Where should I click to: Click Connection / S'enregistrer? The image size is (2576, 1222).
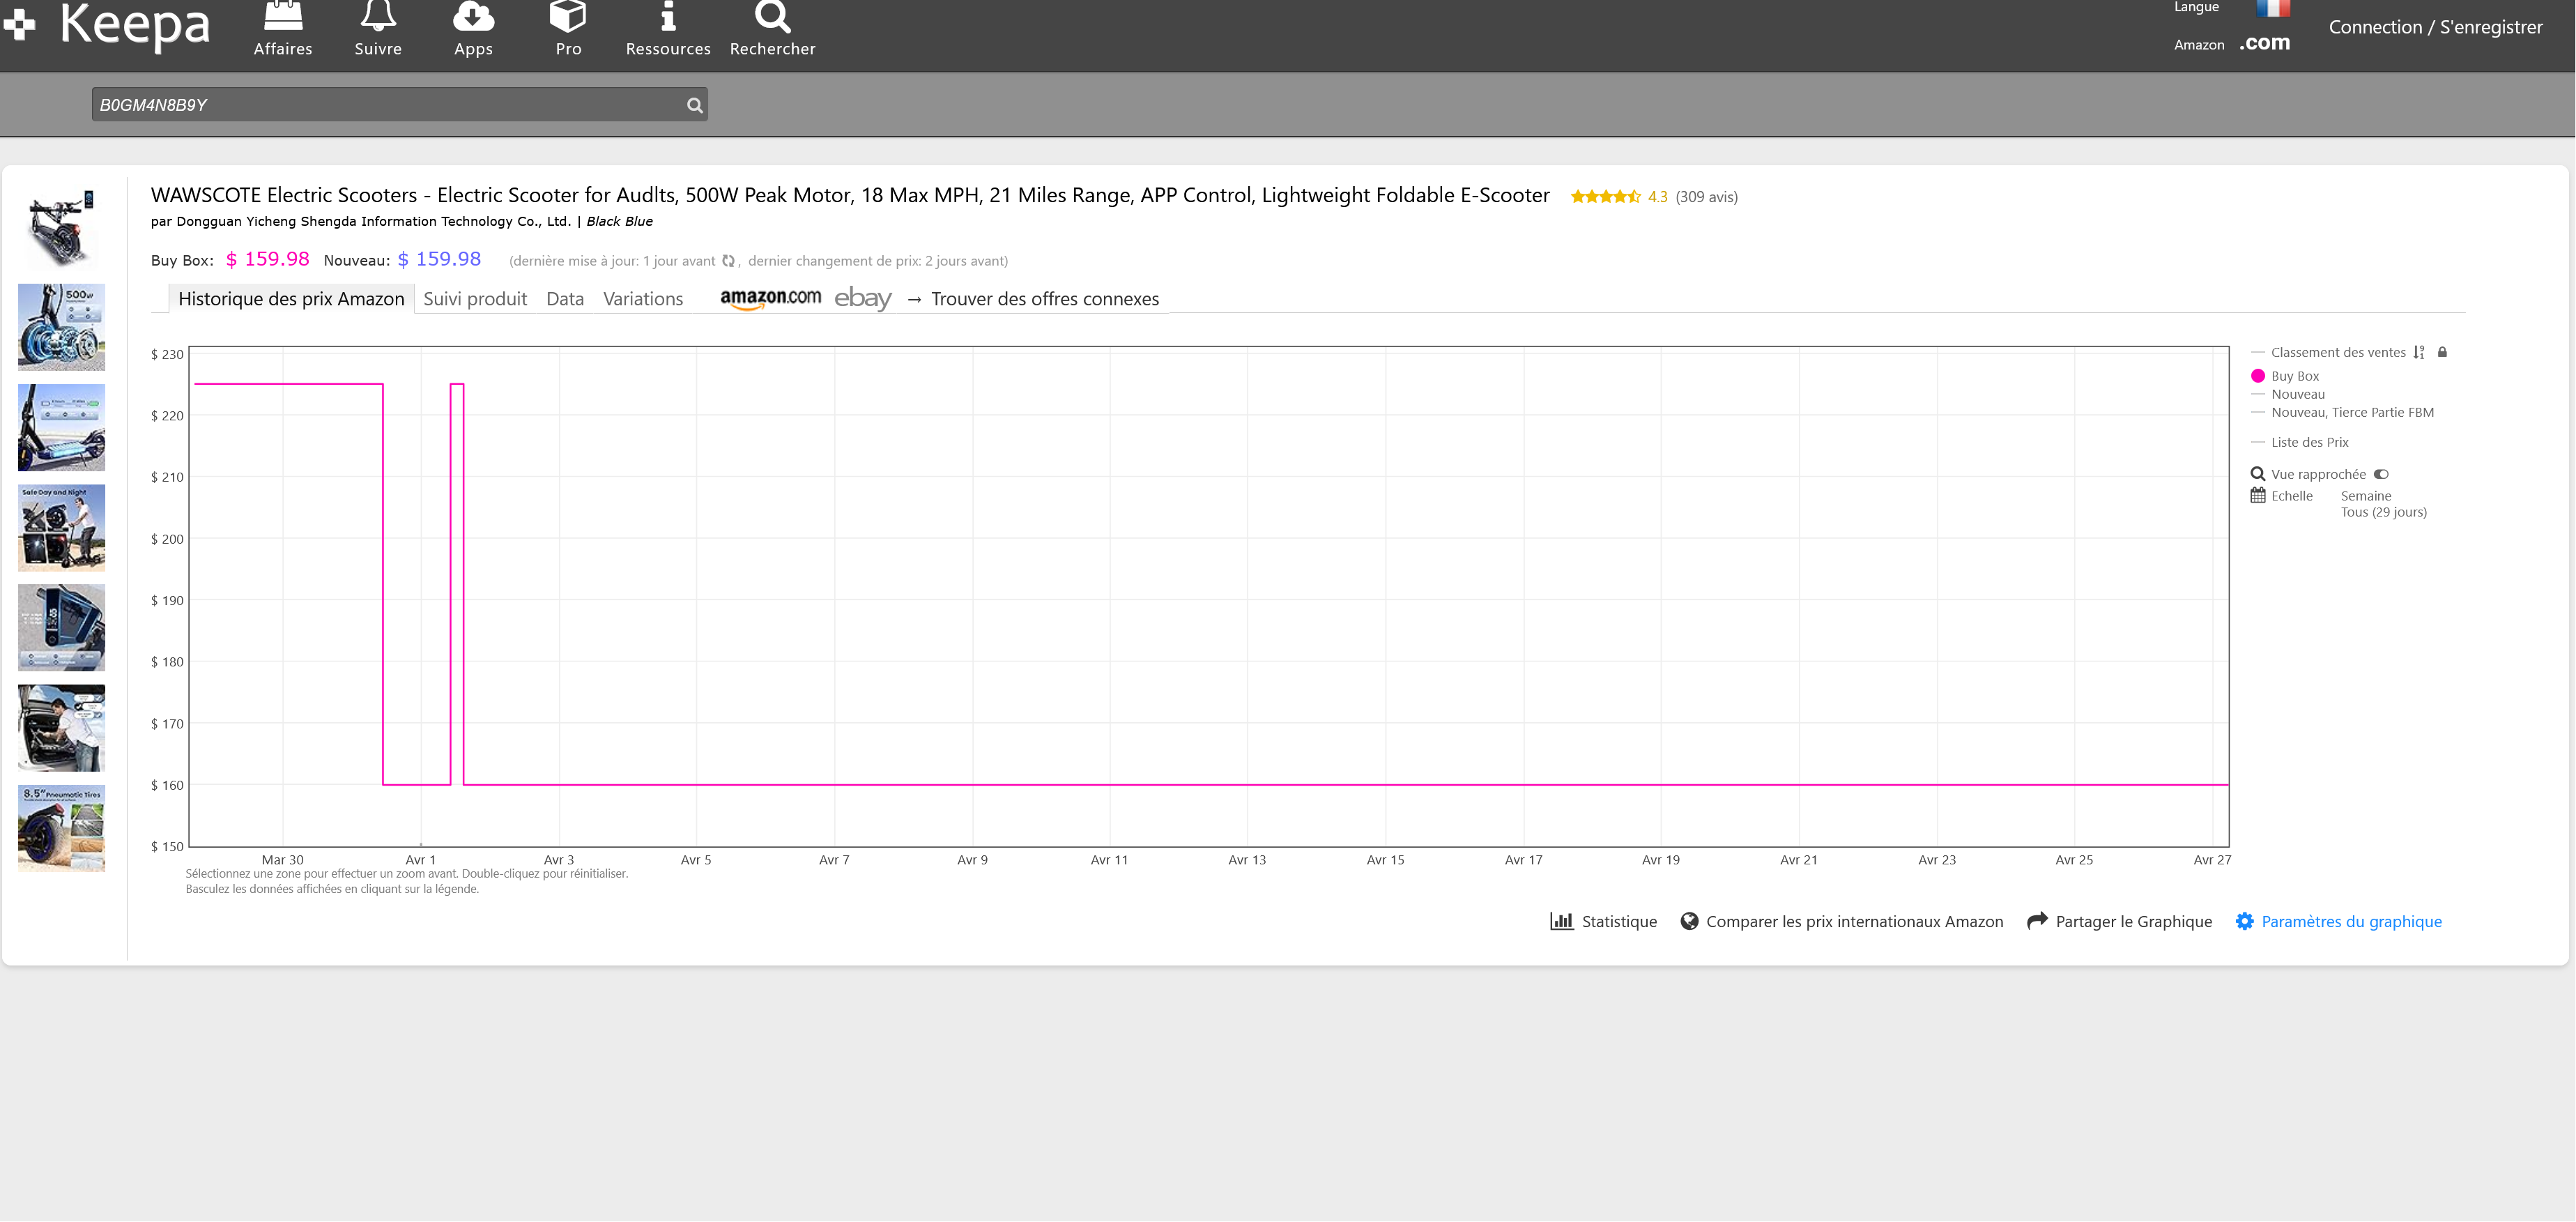coord(2435,27)
